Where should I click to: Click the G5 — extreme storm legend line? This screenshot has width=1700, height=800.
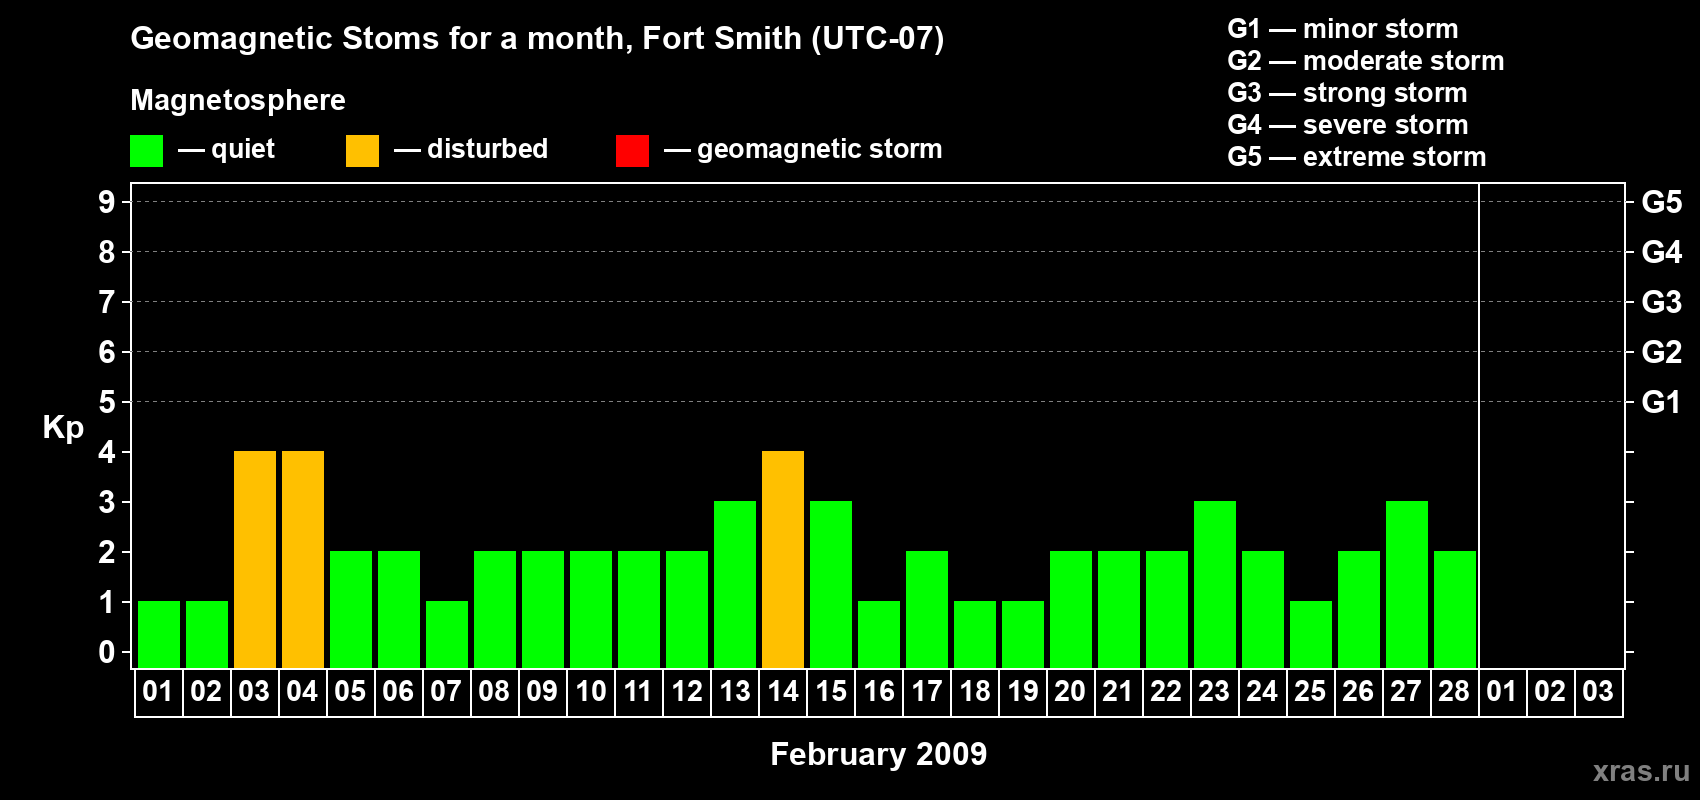tap(1357, 157)
